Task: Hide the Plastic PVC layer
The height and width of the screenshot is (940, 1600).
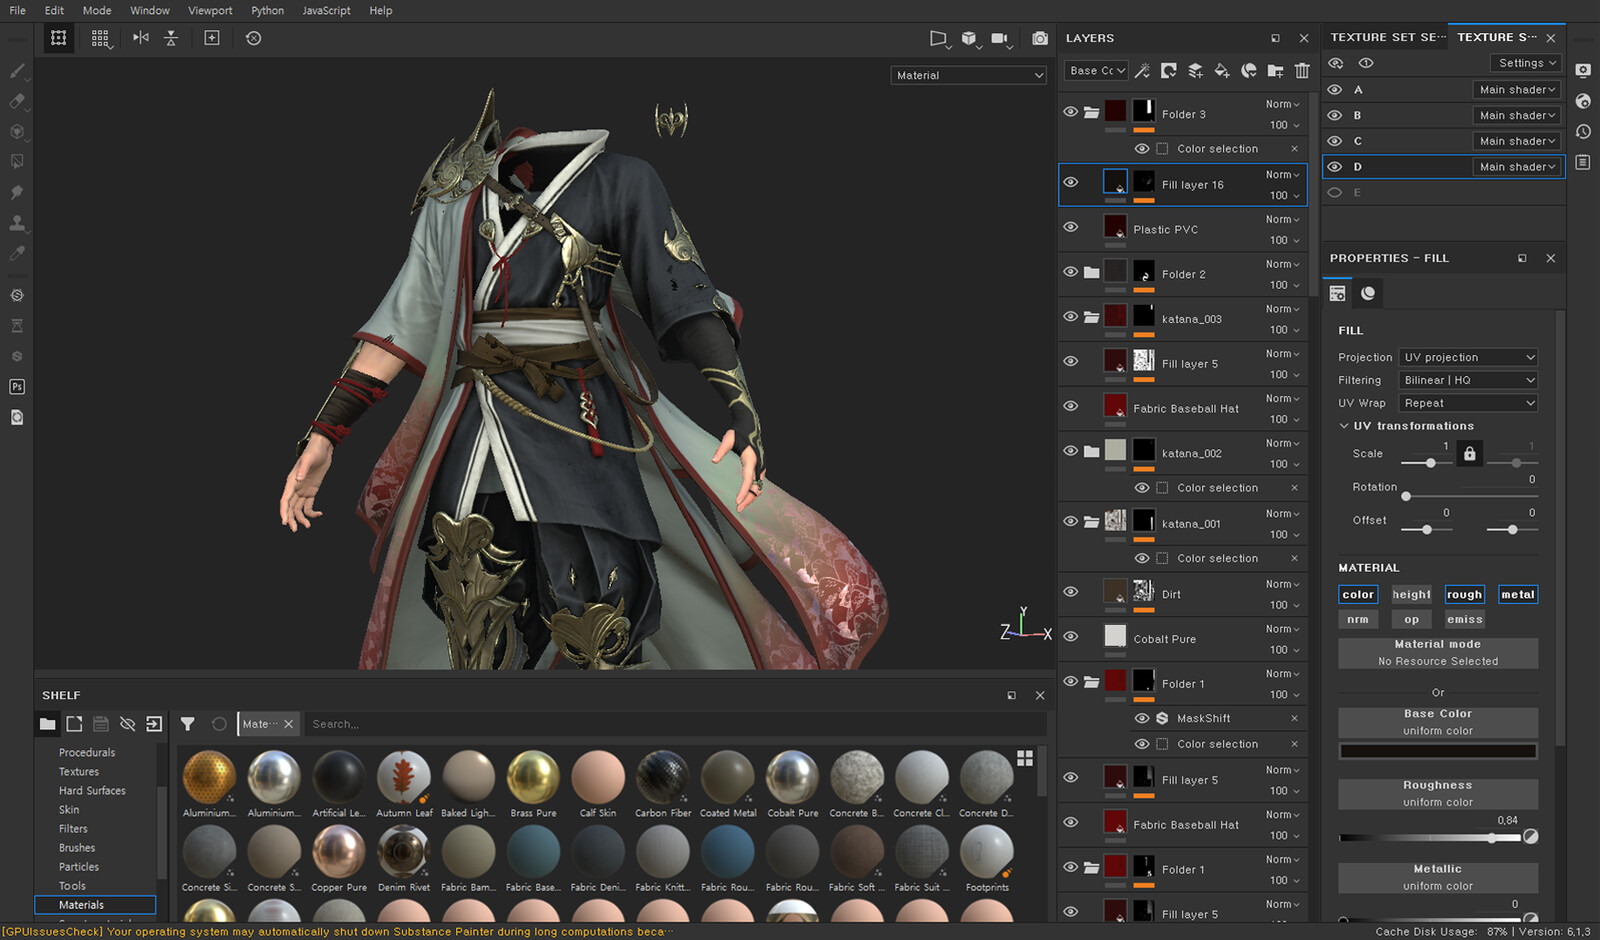Action: [1071, 227]
